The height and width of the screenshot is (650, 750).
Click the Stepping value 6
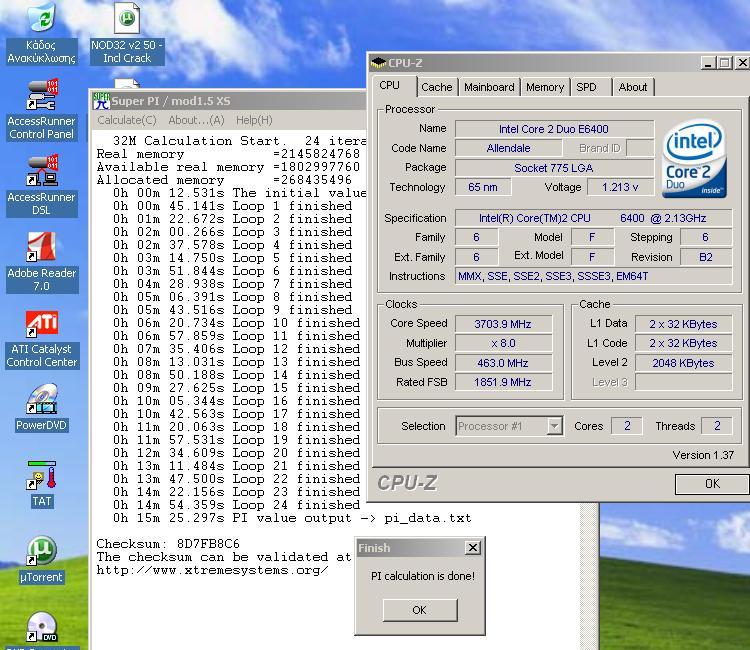click(x=706, y=237)
